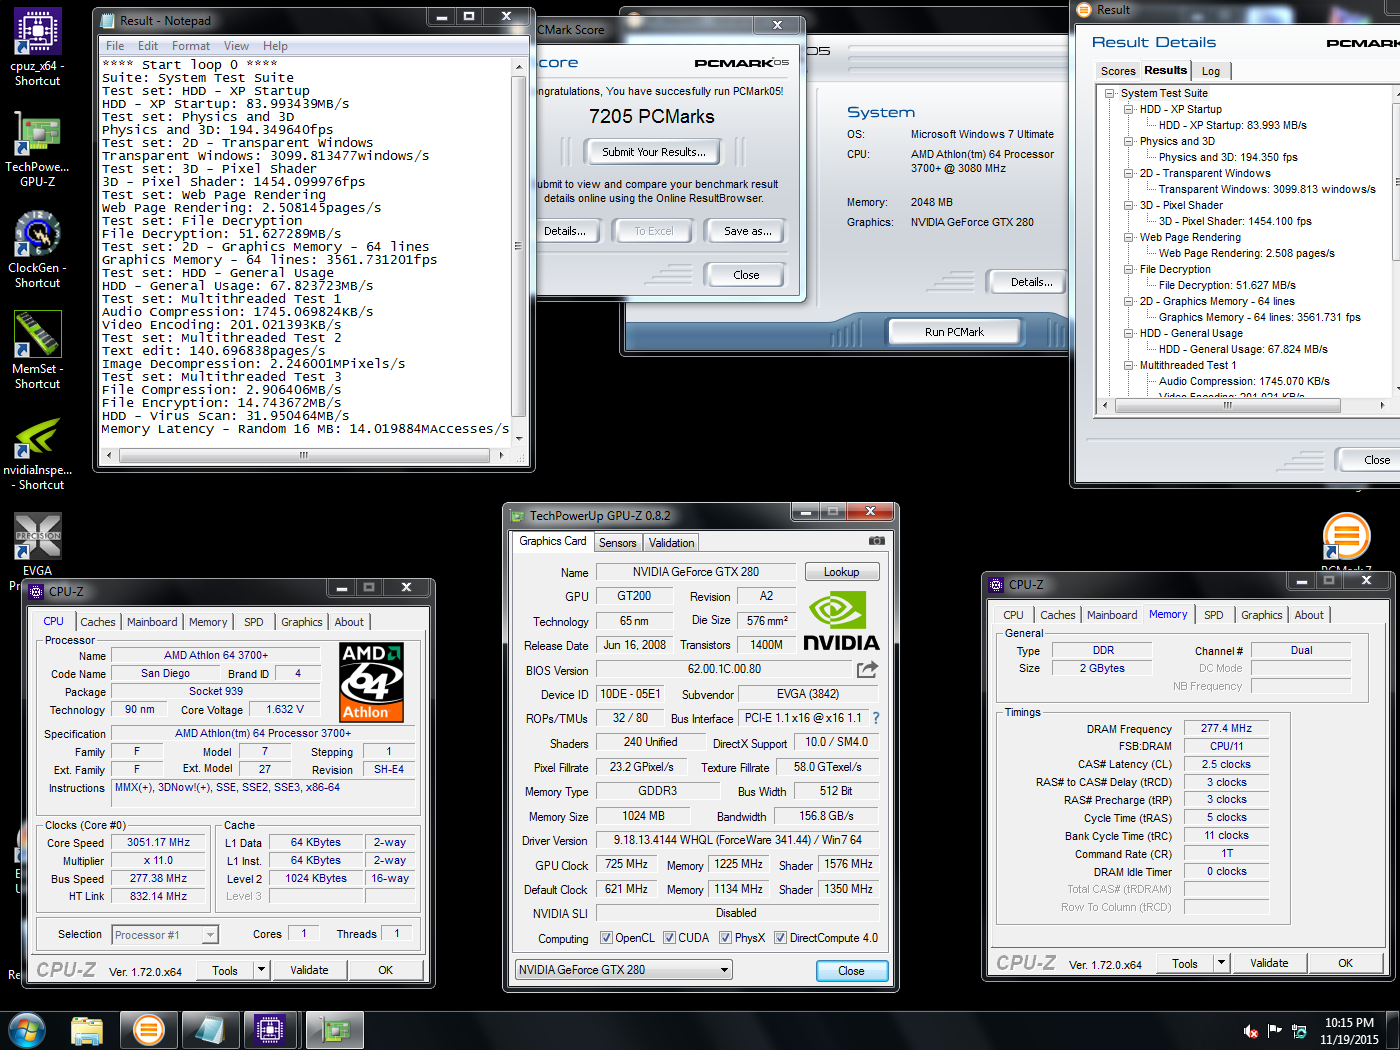
Task: Collapse the HDD - XP Startup tree node
Action: [1128, 109]
